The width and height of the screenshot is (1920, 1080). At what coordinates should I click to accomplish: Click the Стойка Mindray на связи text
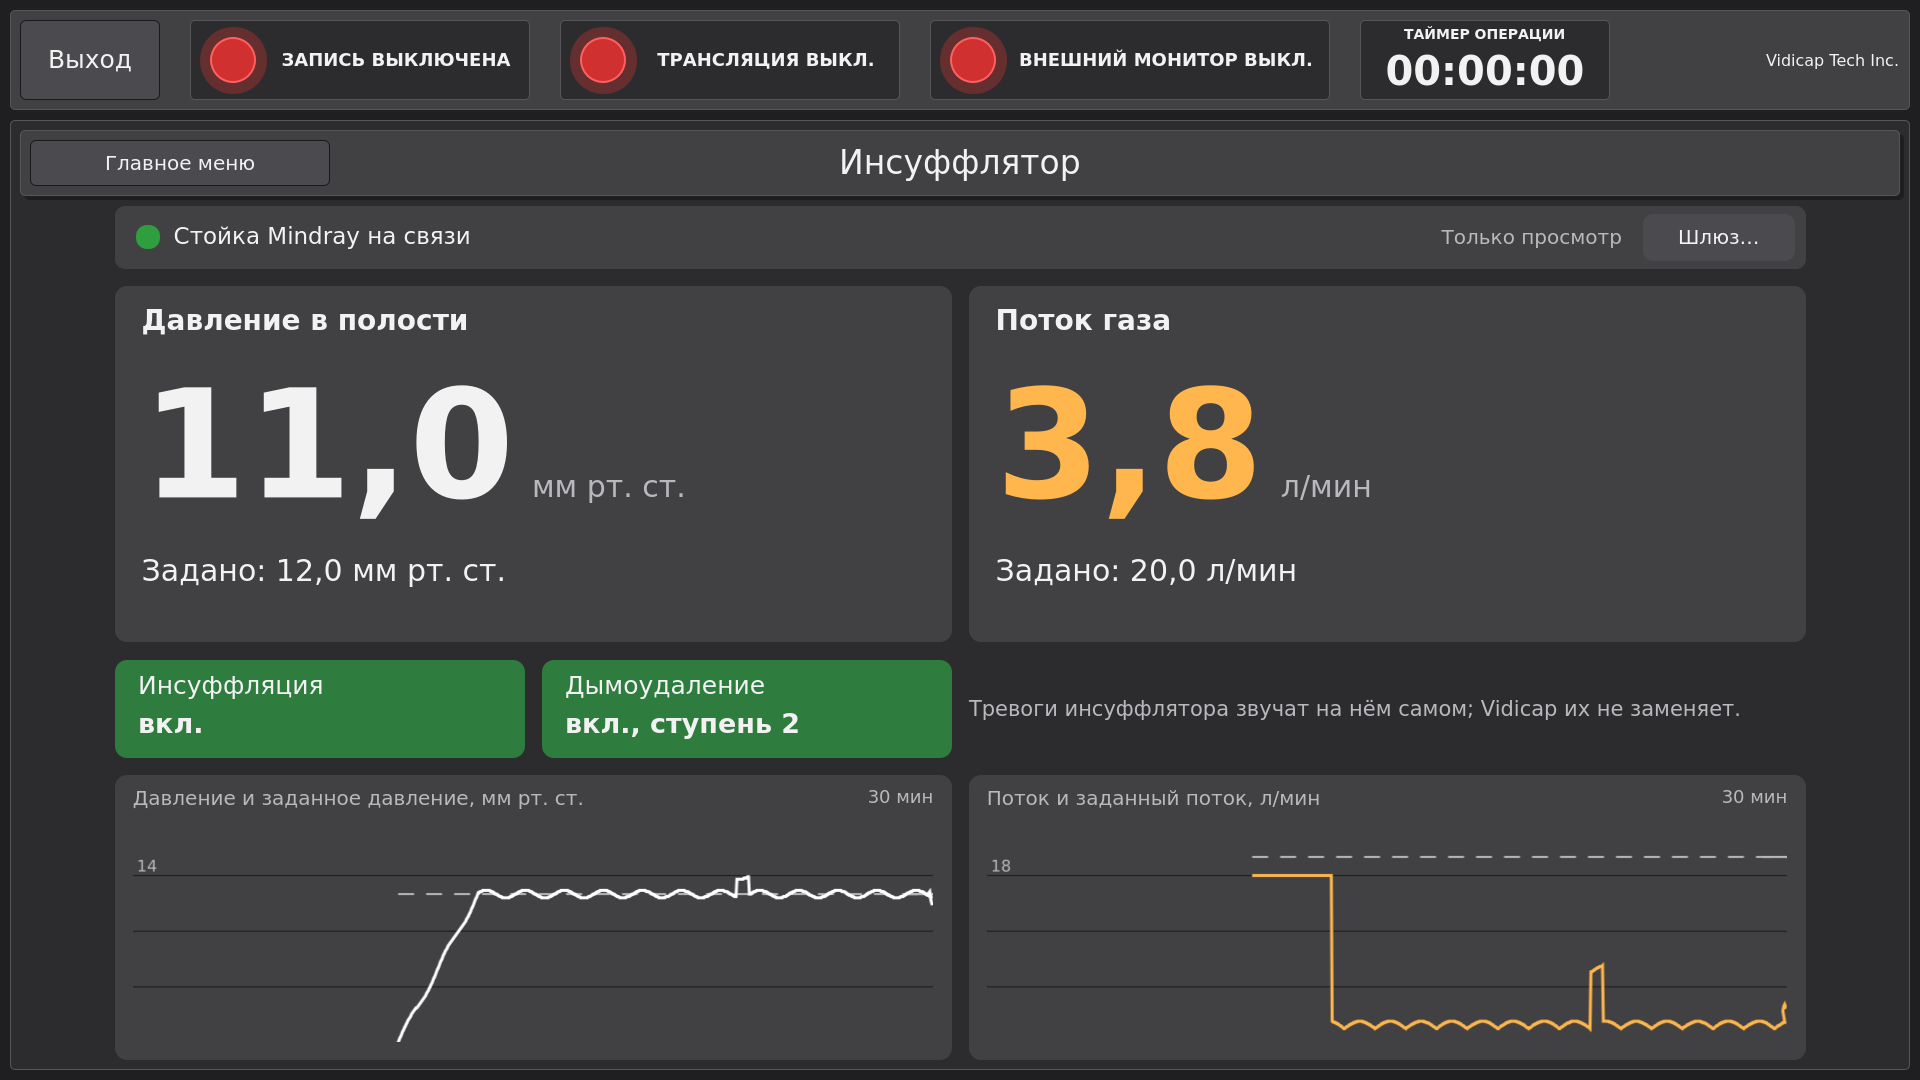coord(322,237)
